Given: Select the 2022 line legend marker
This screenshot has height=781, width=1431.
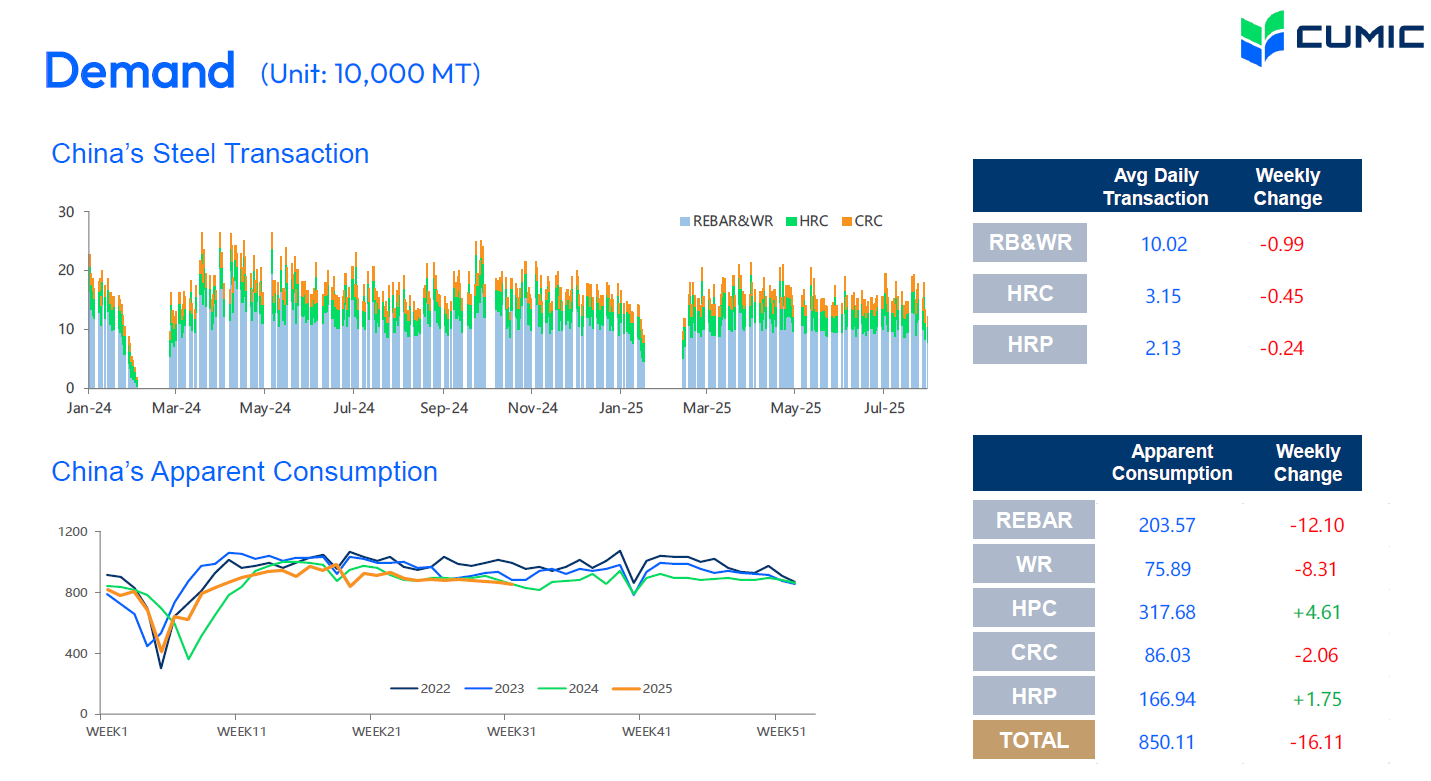Looking at the screenshot, I should (403, 688).
